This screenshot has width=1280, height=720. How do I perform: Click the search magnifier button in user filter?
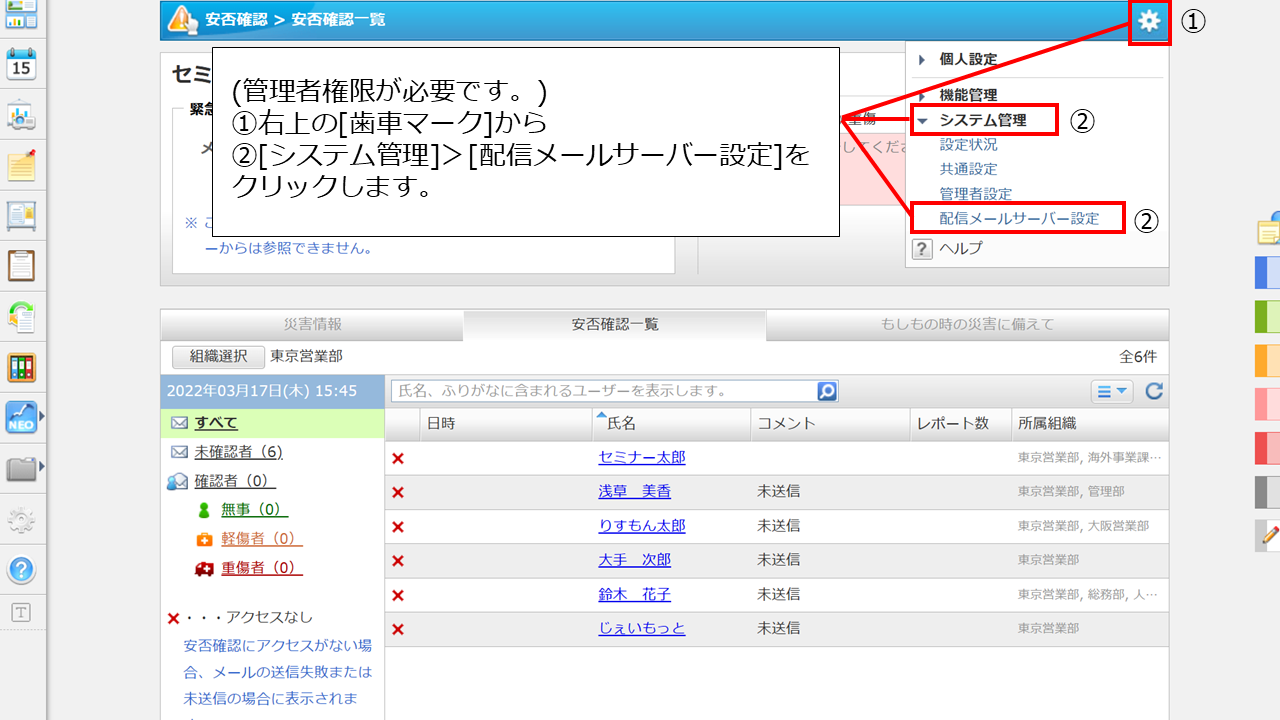(x=827, y=391)
